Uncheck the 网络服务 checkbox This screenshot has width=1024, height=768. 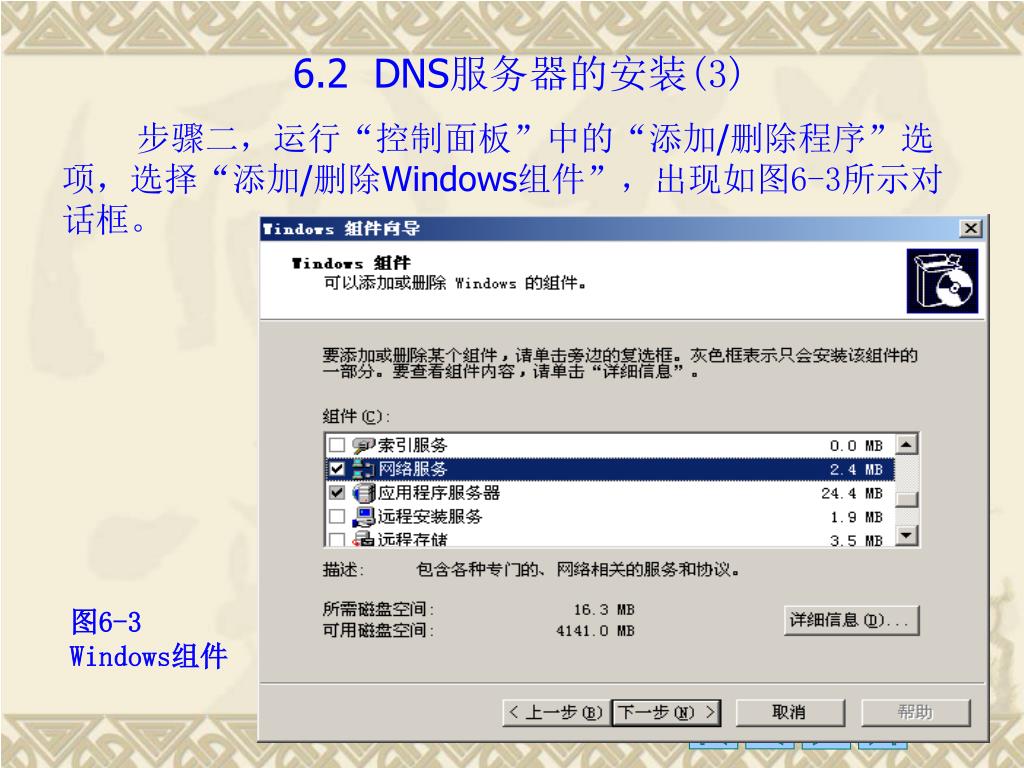(336, 469)
